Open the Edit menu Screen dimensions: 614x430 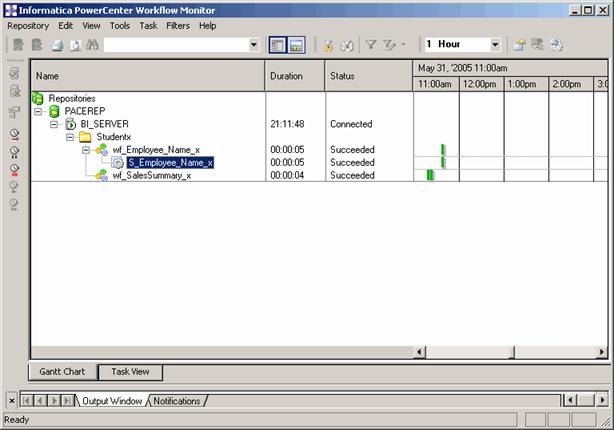(65, 26)
